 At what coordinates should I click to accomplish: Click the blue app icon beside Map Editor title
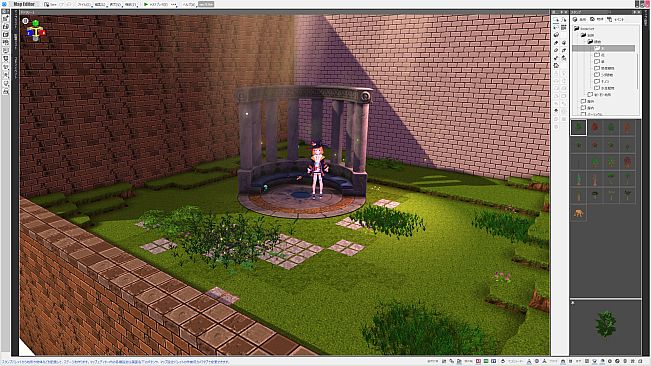click(4, 4)
